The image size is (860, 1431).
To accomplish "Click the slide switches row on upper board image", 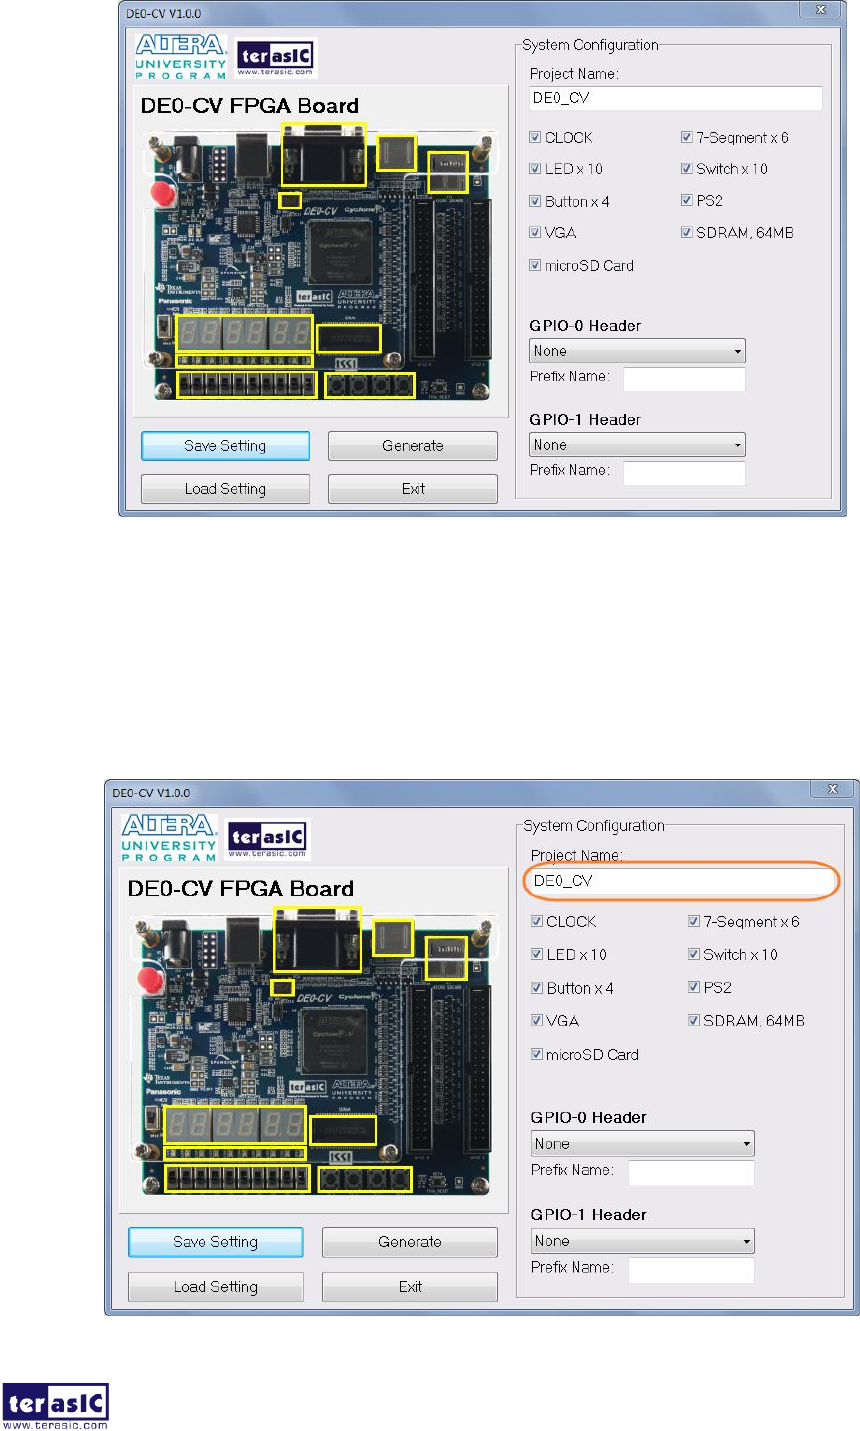I will (x=247, y=384).
